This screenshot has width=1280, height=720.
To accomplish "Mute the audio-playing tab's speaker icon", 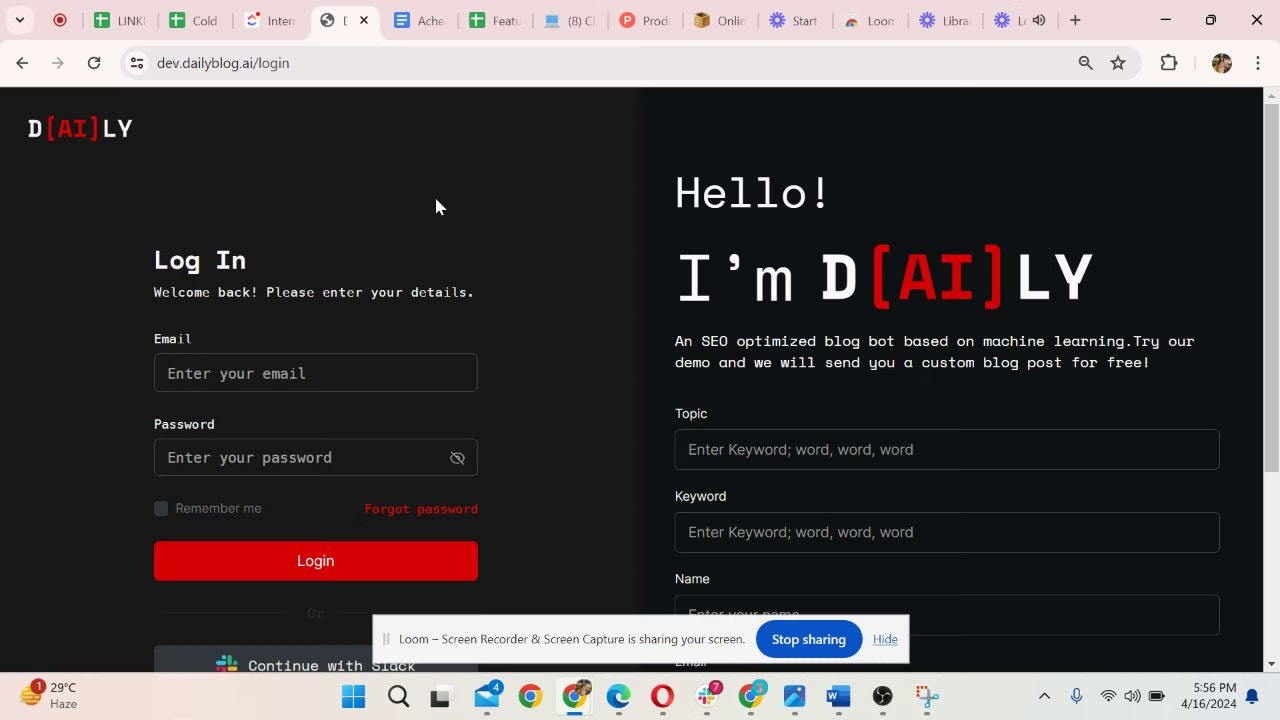I will [x=1038, y=19].
